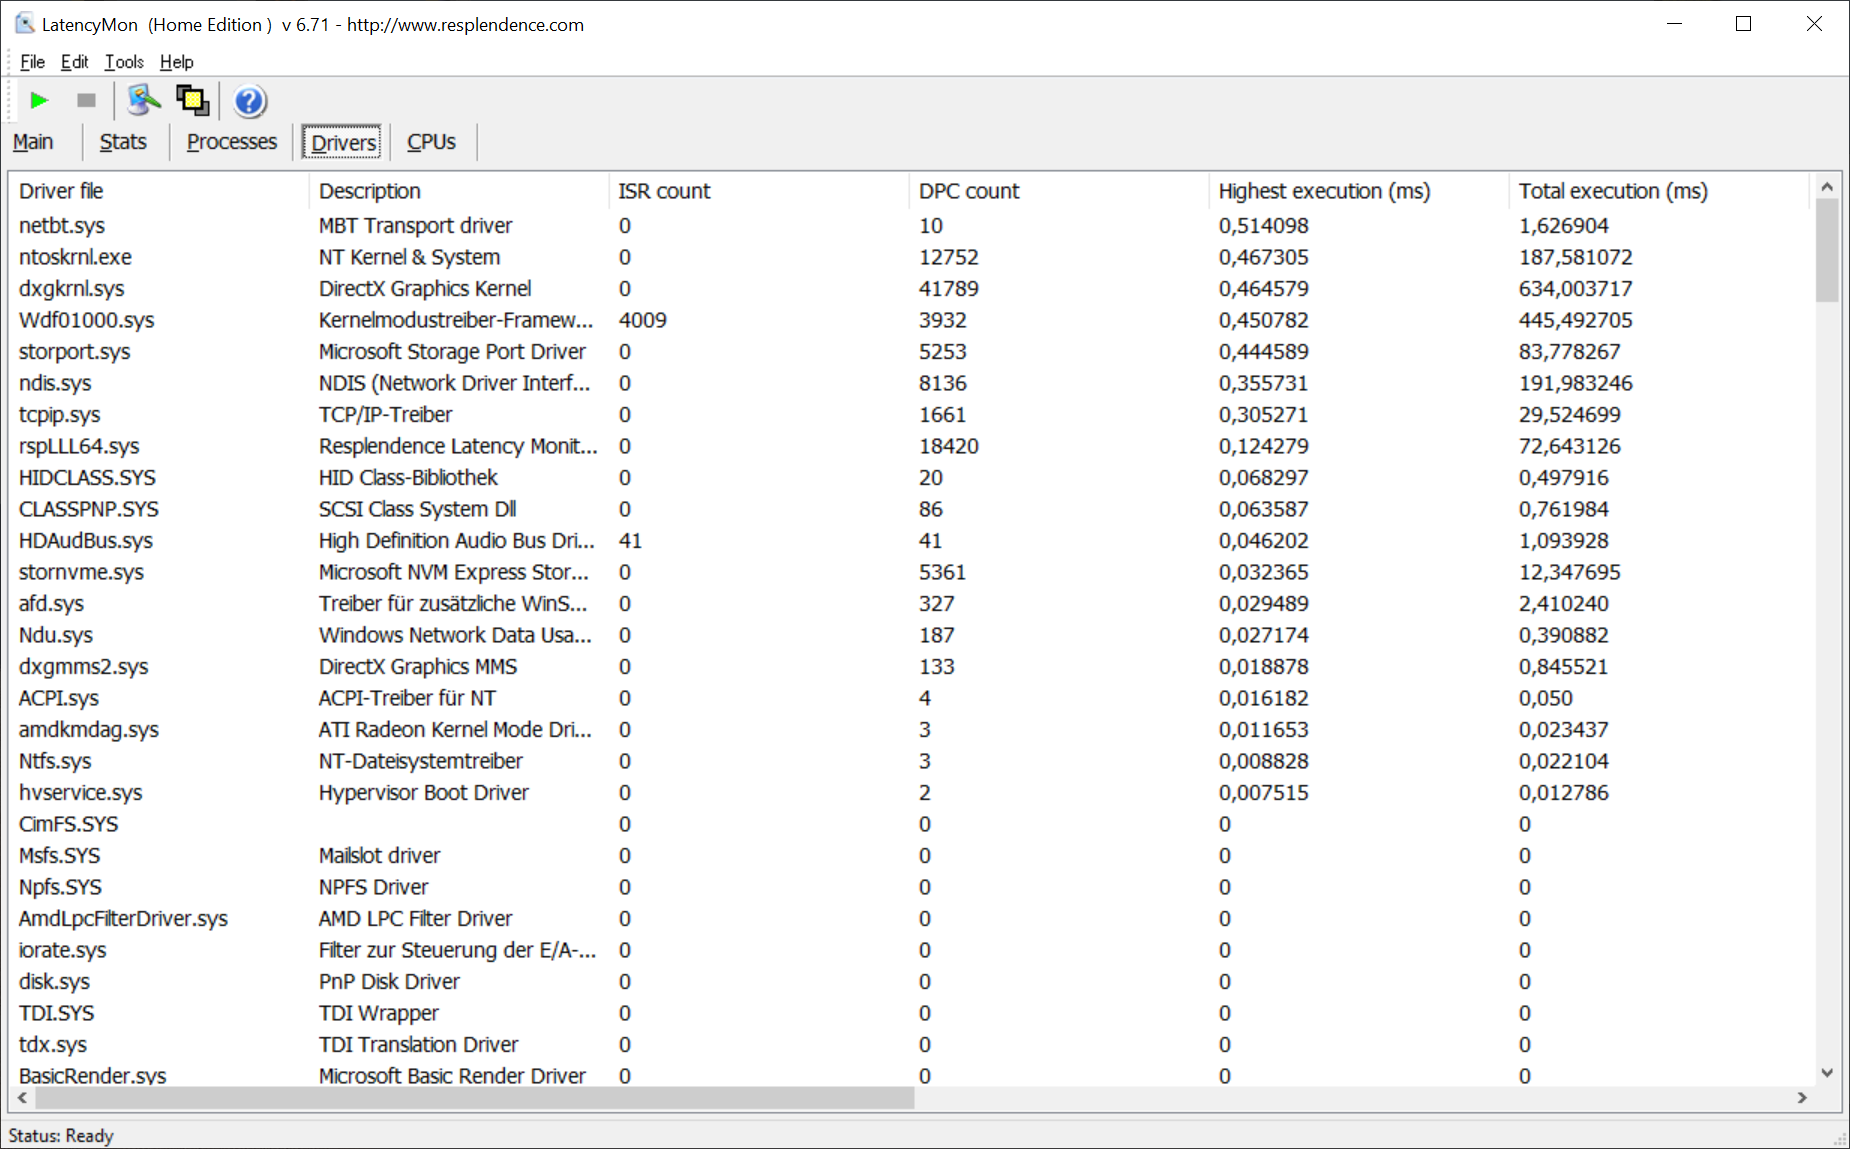The width and height of the screenshot is (1850, 1149).
Task: Select the storport.sys driver row
Action: (912, 352)
